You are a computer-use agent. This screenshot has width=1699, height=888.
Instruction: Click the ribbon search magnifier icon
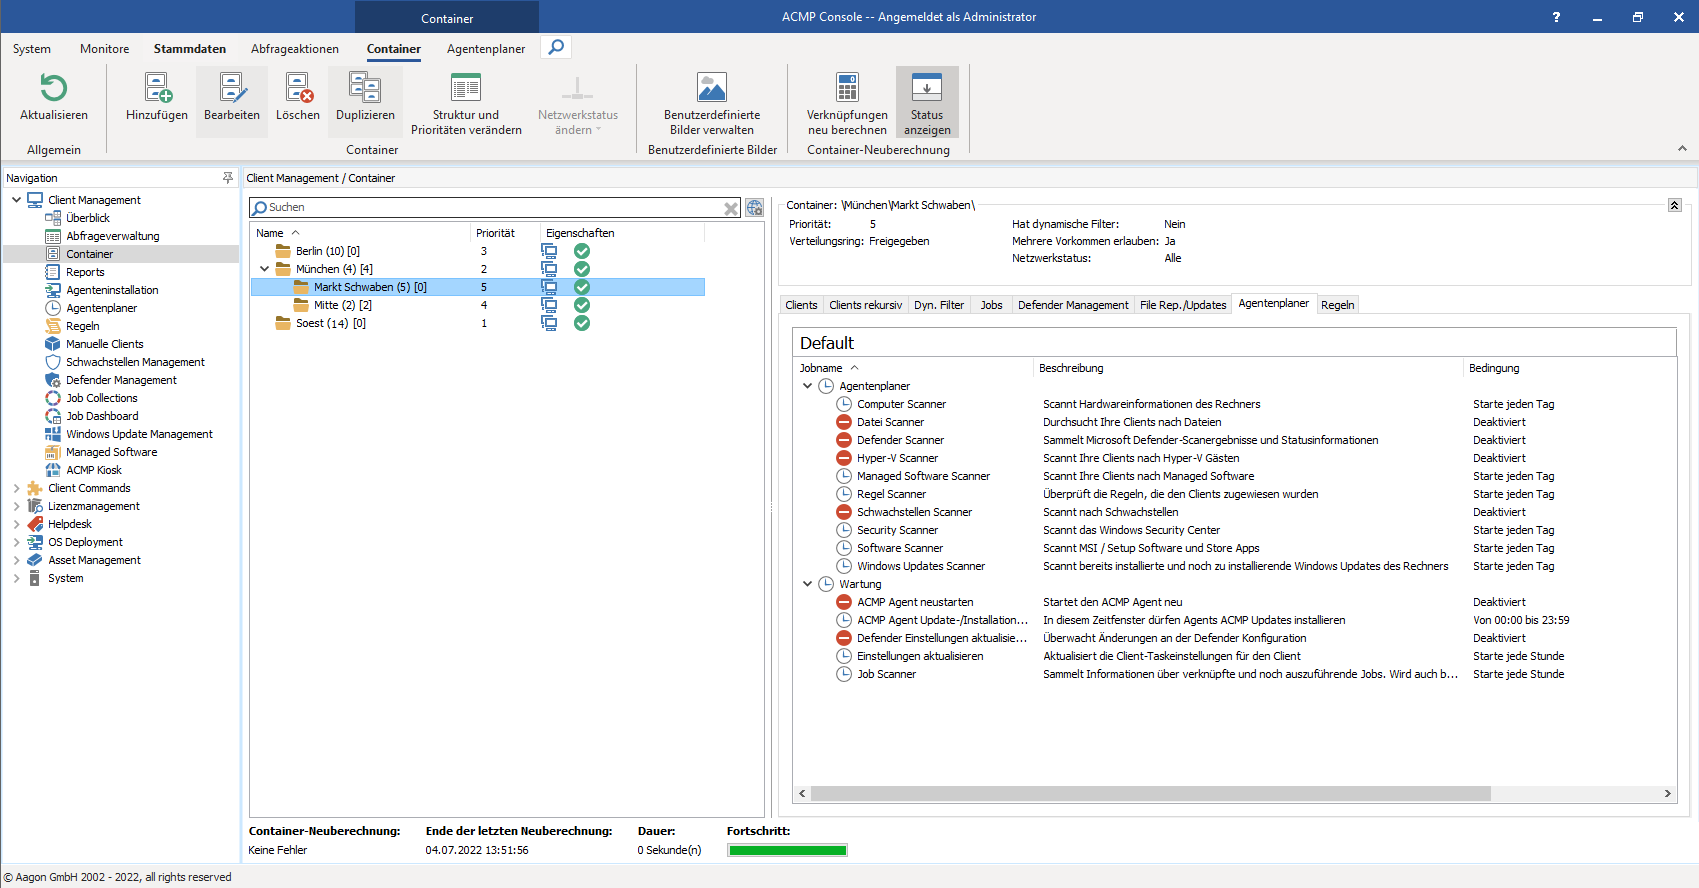coord(556,47)
